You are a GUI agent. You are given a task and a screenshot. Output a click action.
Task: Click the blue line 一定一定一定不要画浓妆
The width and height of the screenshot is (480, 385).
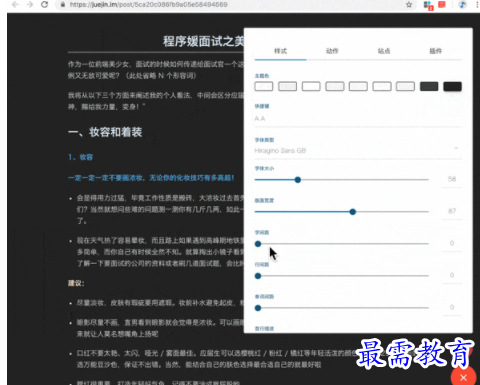click(151, 178)
